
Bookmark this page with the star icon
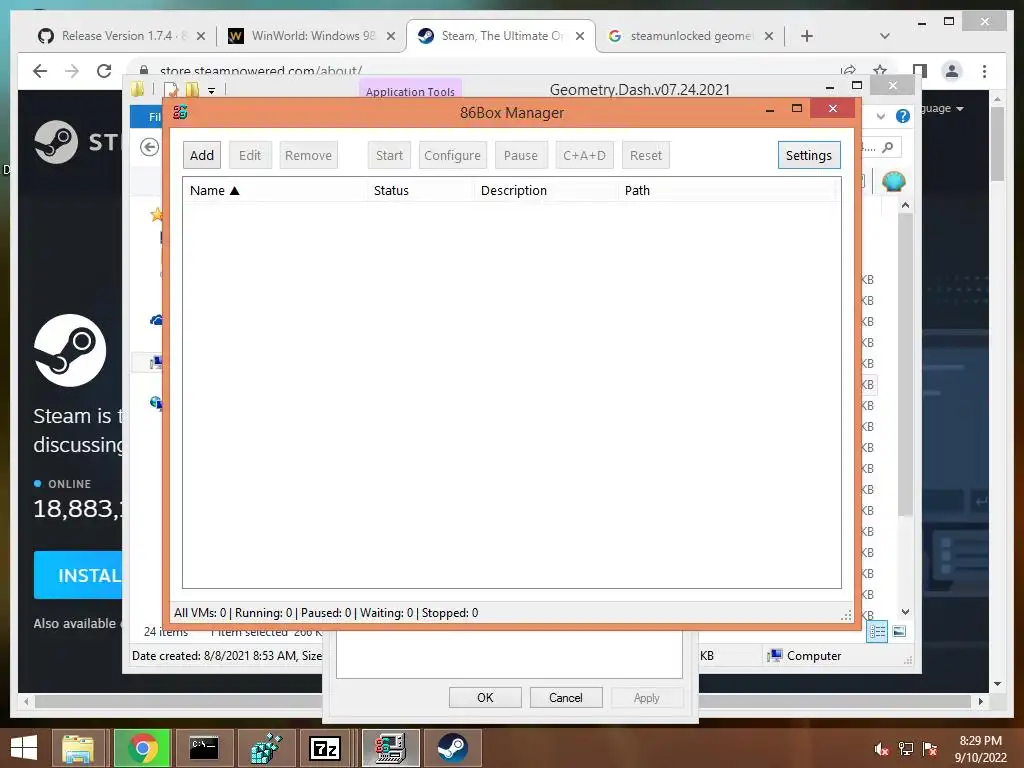[x=880, y=69]
